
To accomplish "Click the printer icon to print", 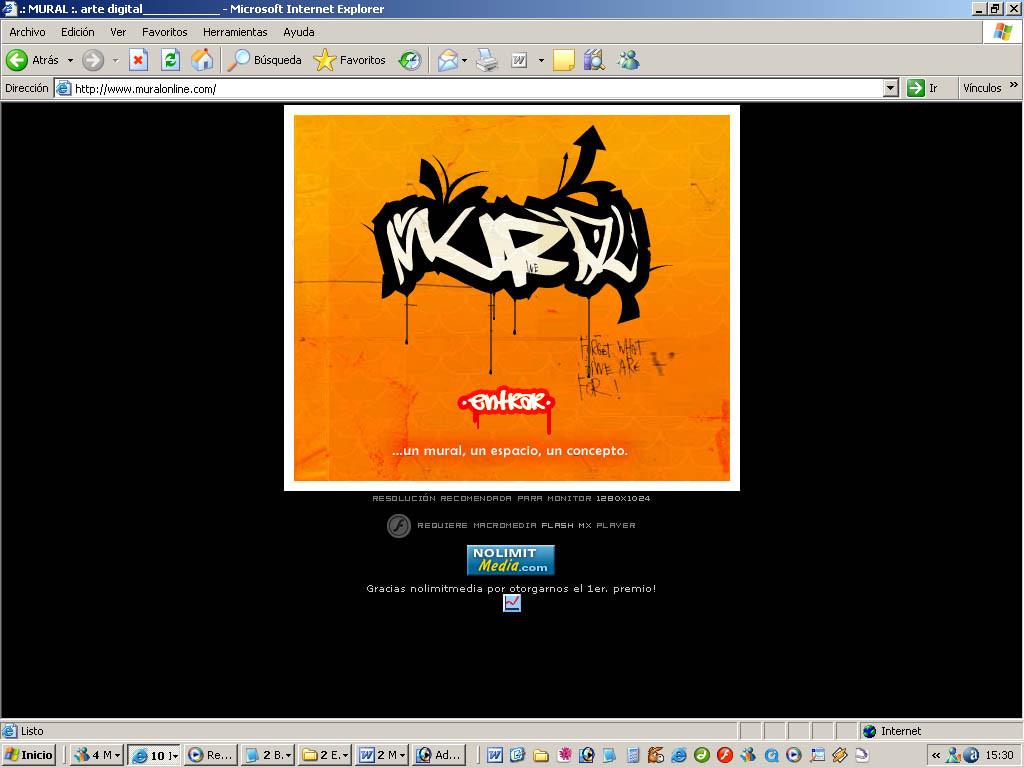I will [487, 60].
